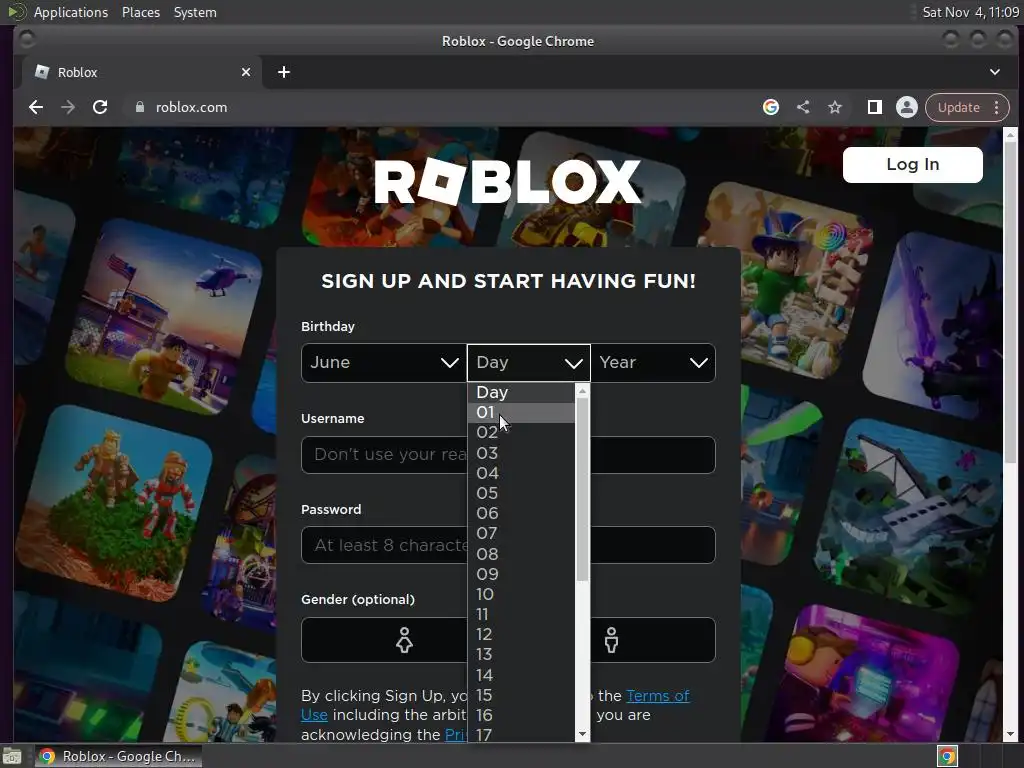
Task: Open the Places menu
Action: tap(140, 12)
